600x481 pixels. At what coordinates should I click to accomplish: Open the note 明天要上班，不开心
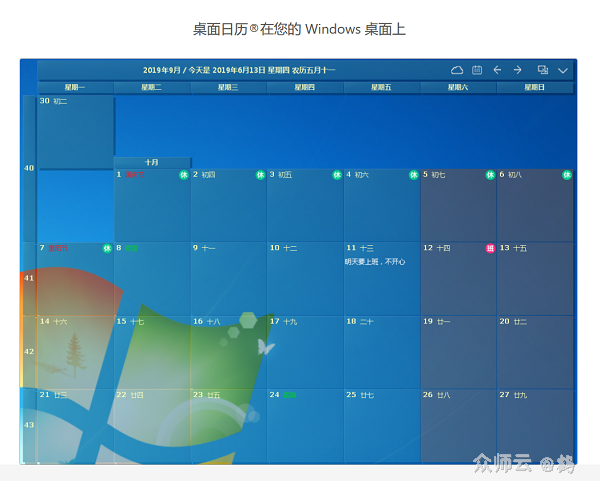point(375,262)
